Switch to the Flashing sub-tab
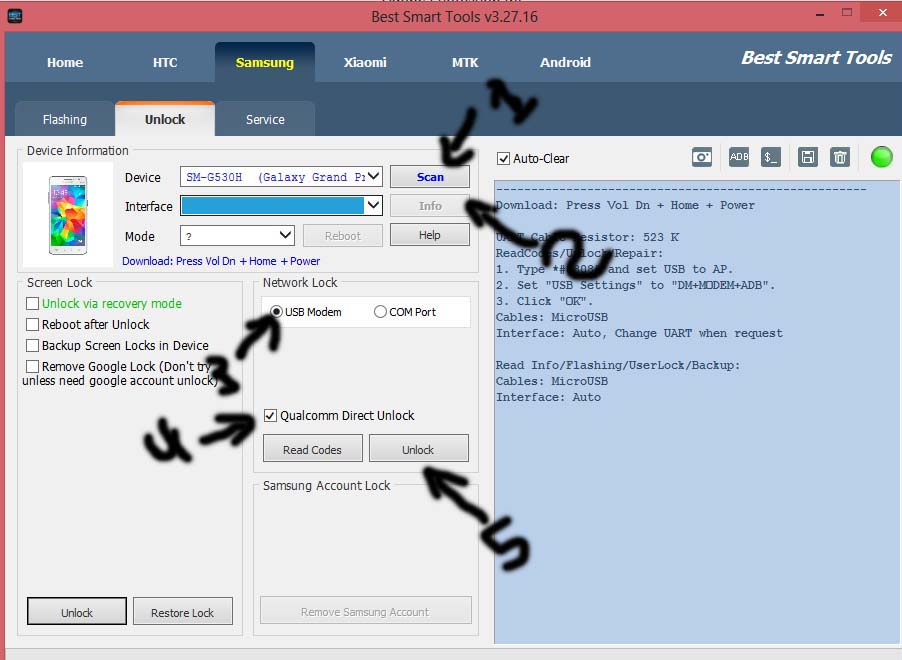Viewport: 902px width, 660px height. pos(65,119)
